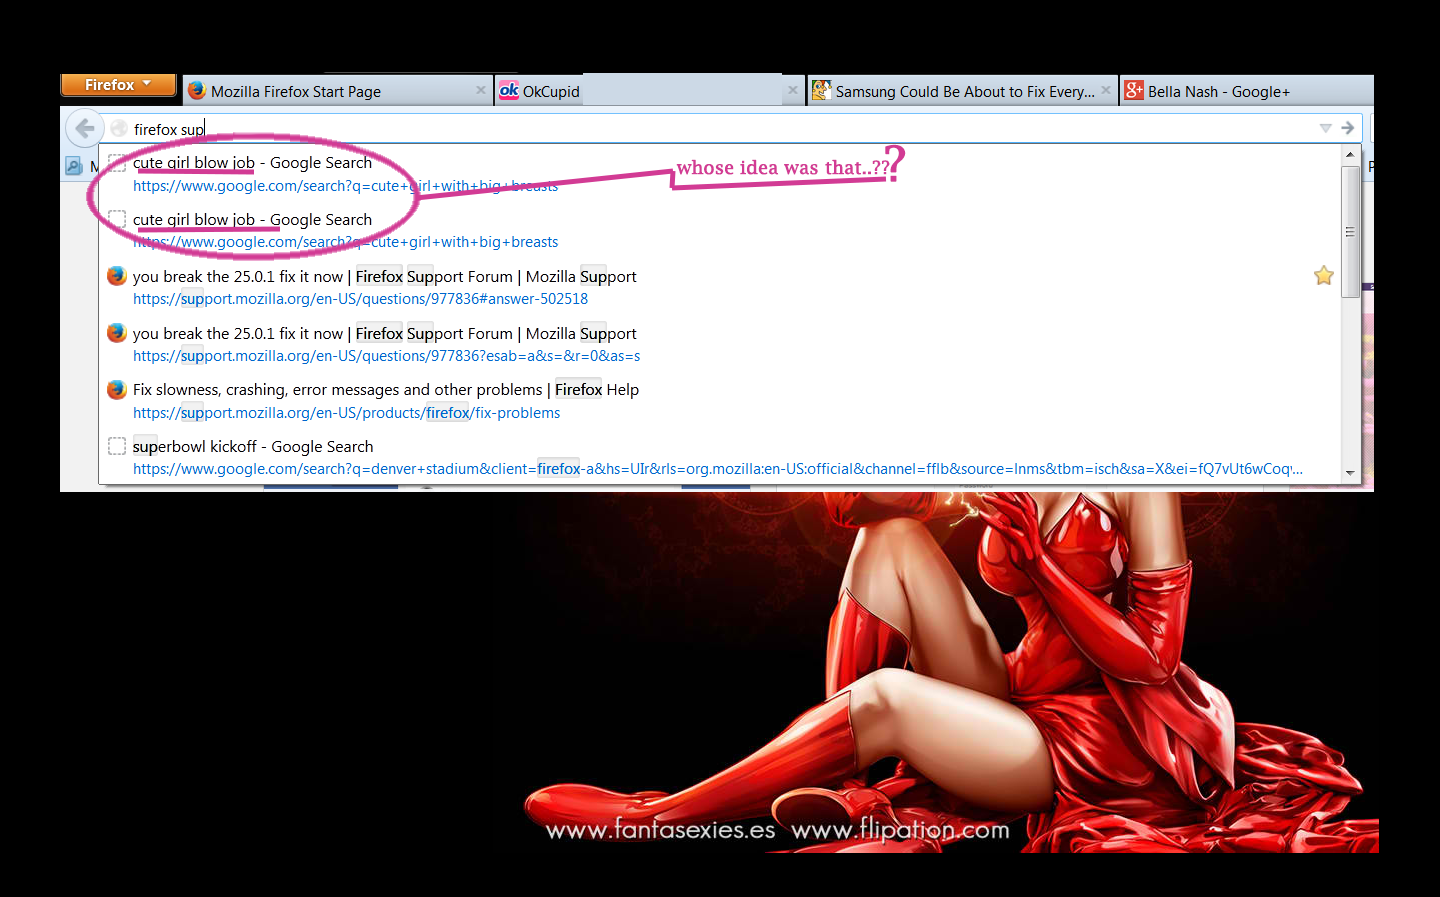Screen dimensions: 1440x897
Task: Open the orange Firefox menu button
Action: 118,85
